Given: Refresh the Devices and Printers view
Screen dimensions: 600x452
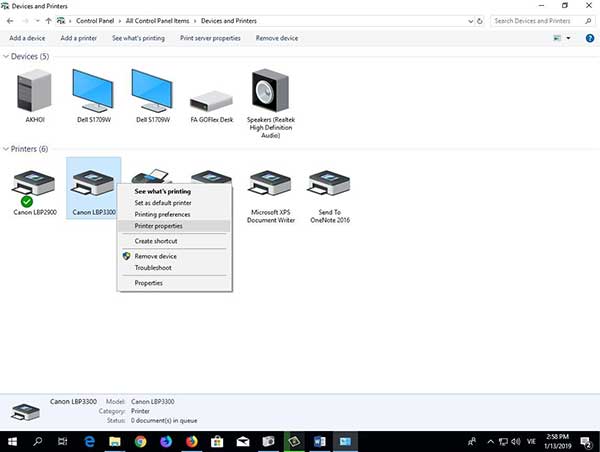Looking at the screenshot, I should (x=479, y=21).
